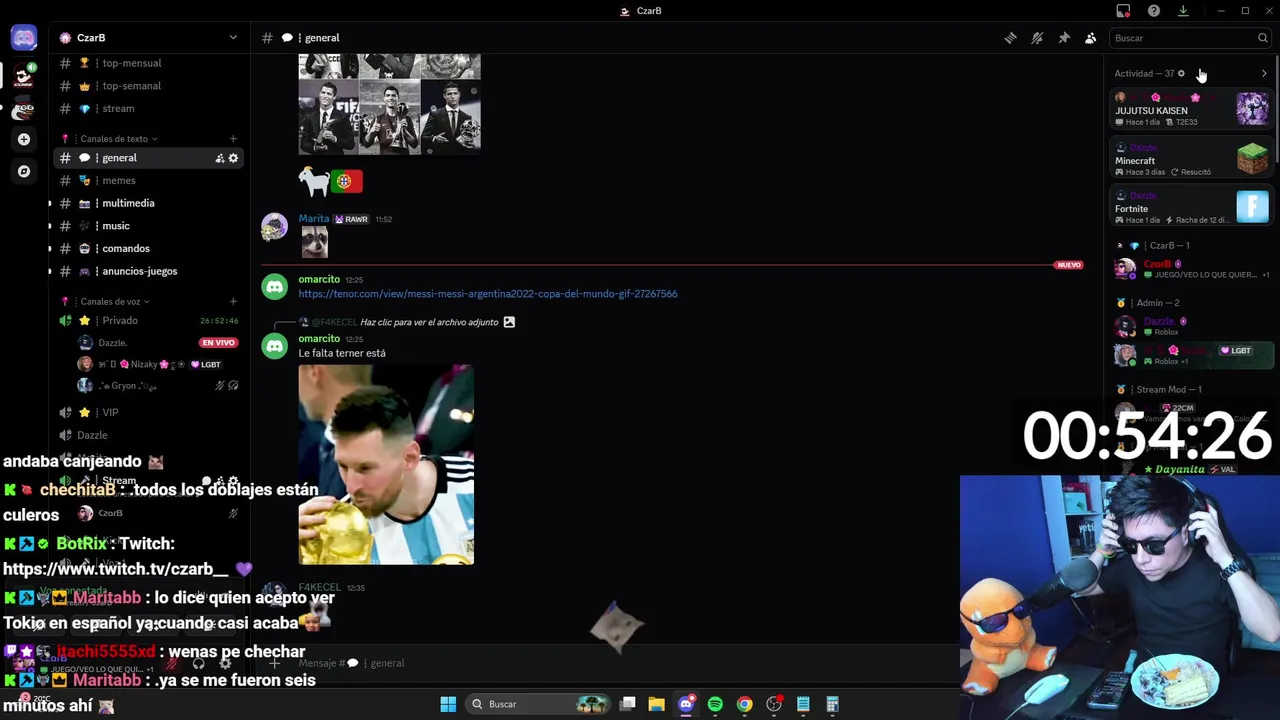Open OBS Studio from taskbar
Screen dimensions: 1280x720
tap(774, 704)
